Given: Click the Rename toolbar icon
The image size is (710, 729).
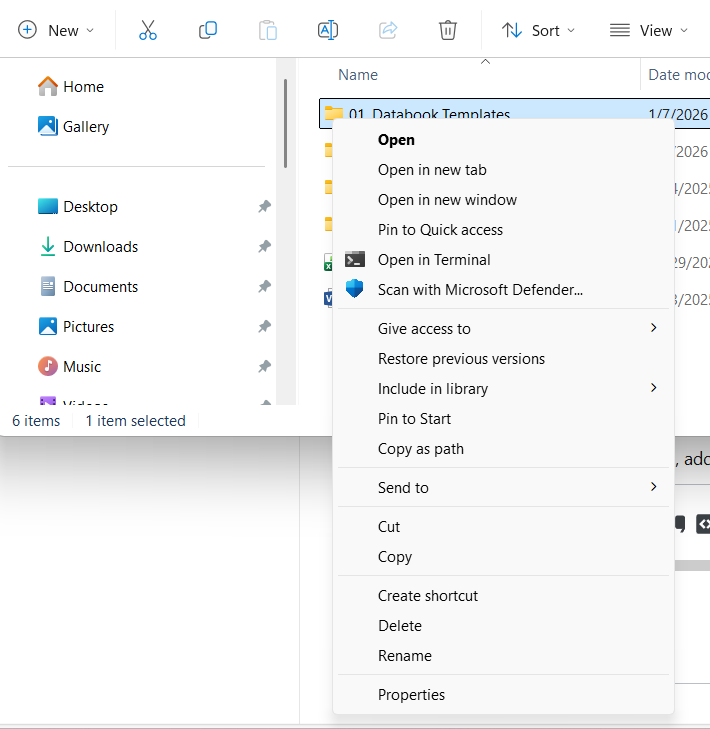Looking at the screenshot, I should (x=328, y=31).
